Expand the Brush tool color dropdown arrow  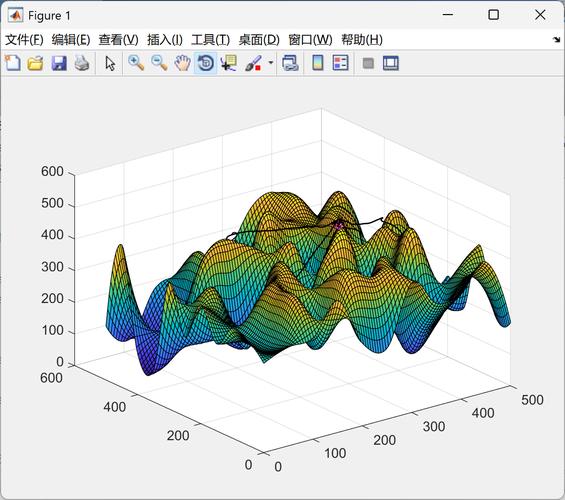[271, 63]
